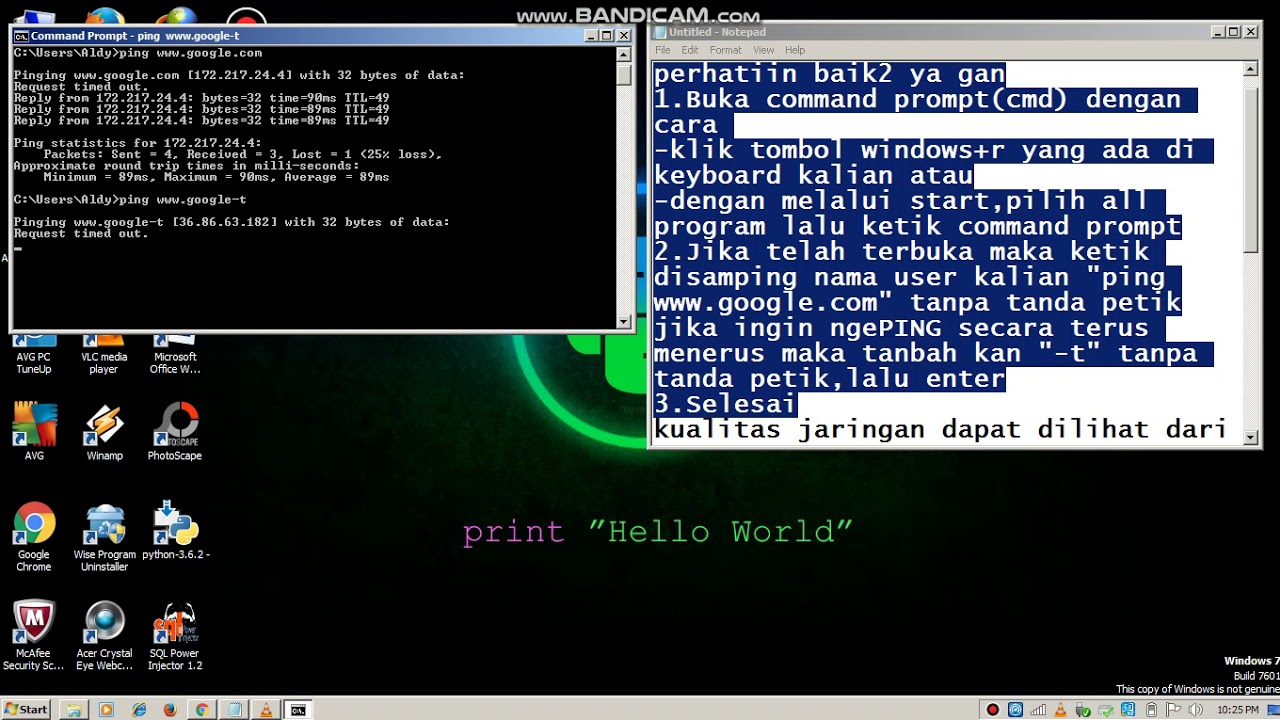Switch to VLC in the taskbar
Screen dimensions: 1280x720
click(x=266, y=710)
